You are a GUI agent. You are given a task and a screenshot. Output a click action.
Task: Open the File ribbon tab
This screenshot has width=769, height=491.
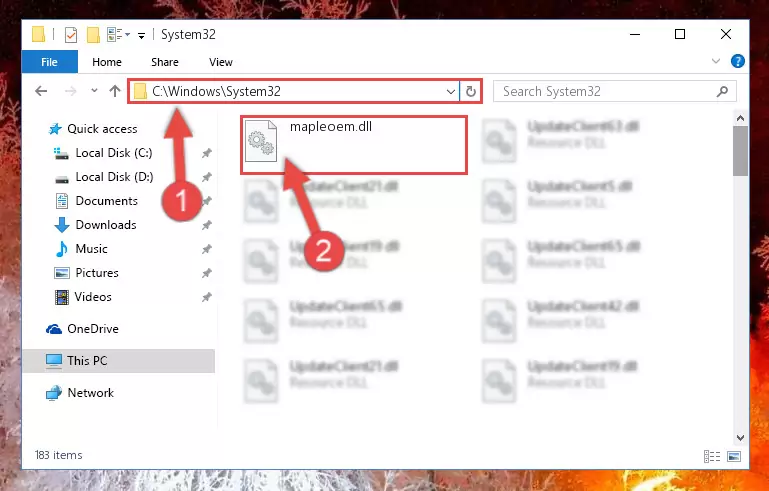click(50, 62)
